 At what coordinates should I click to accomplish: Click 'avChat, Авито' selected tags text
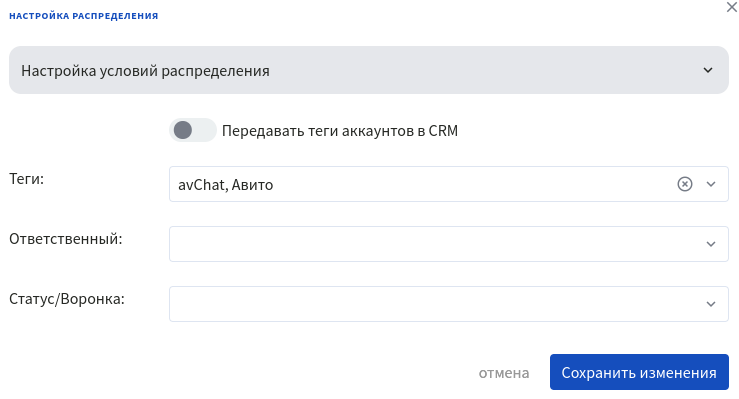[225, 185]
